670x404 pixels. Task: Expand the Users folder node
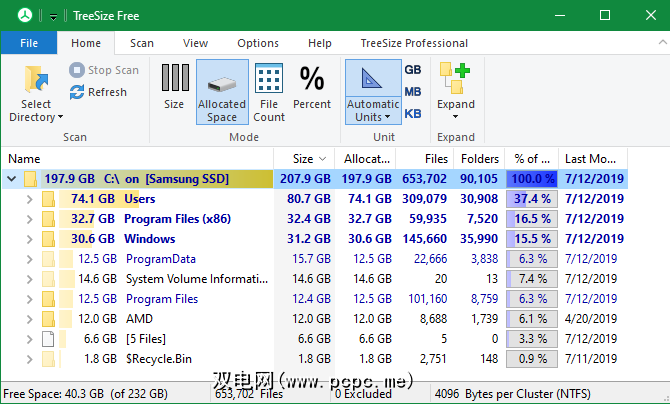tap(29, 199)
